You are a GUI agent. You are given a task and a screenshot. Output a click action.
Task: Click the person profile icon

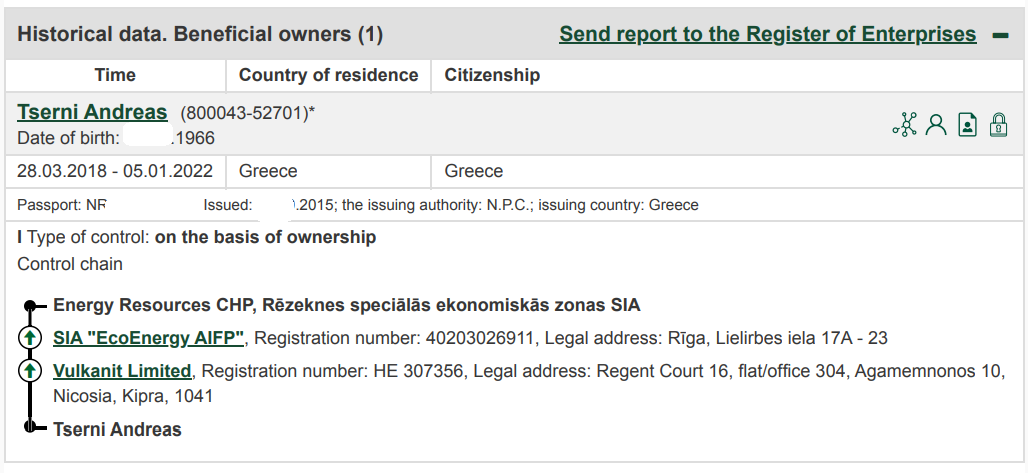pyautogui.click(x=936, y=124)
